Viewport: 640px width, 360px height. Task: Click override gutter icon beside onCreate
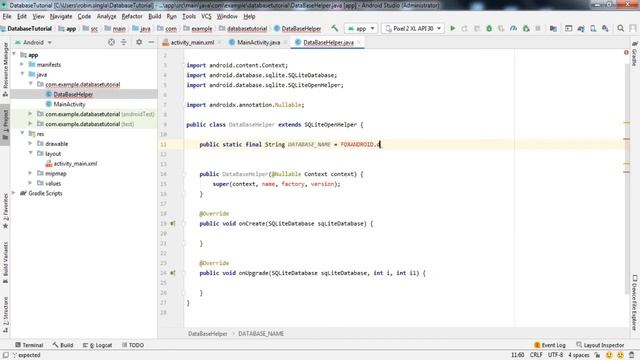[x=173, y=224]
